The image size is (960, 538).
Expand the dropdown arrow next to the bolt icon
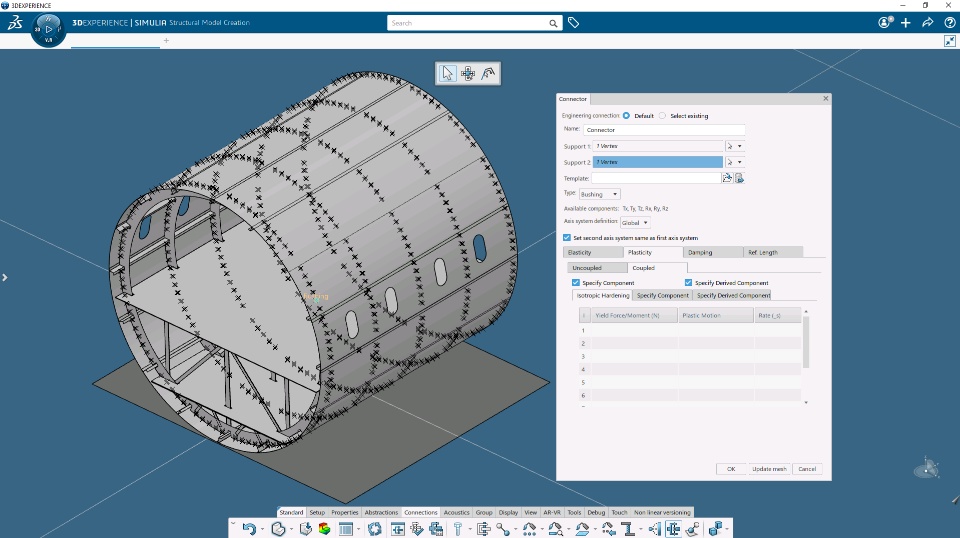pos(470,529)
